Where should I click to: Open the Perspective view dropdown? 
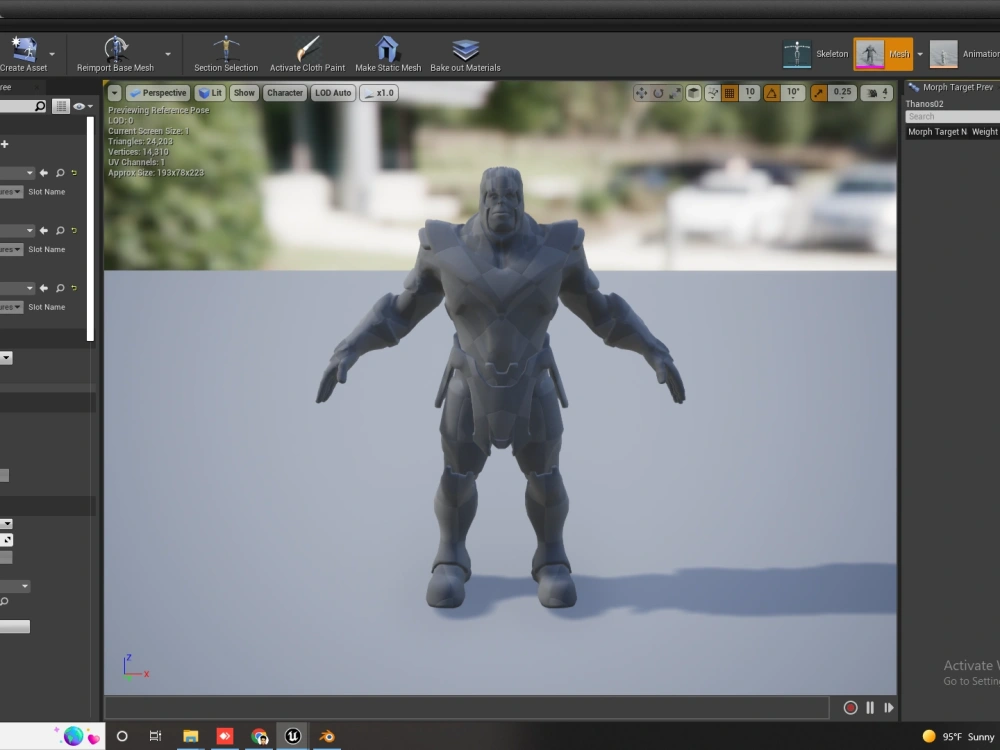[157, 92]
